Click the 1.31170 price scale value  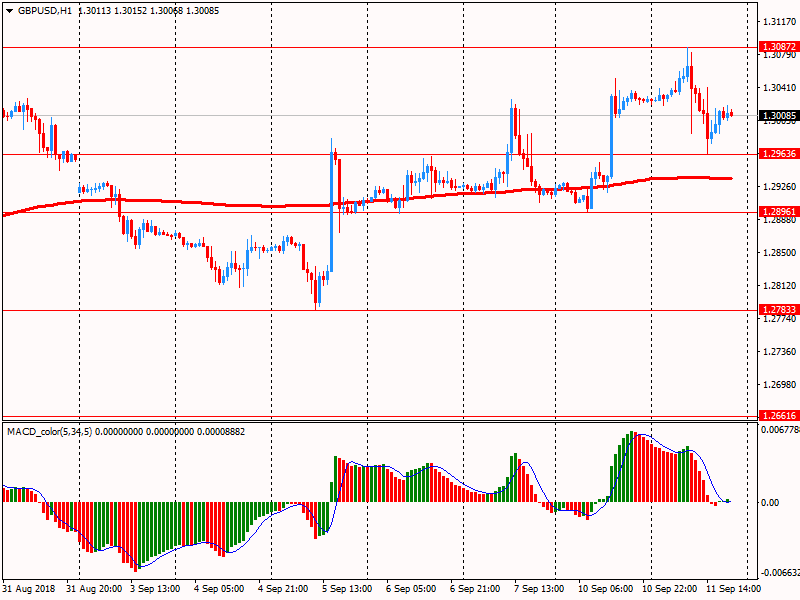click(780, 21)
